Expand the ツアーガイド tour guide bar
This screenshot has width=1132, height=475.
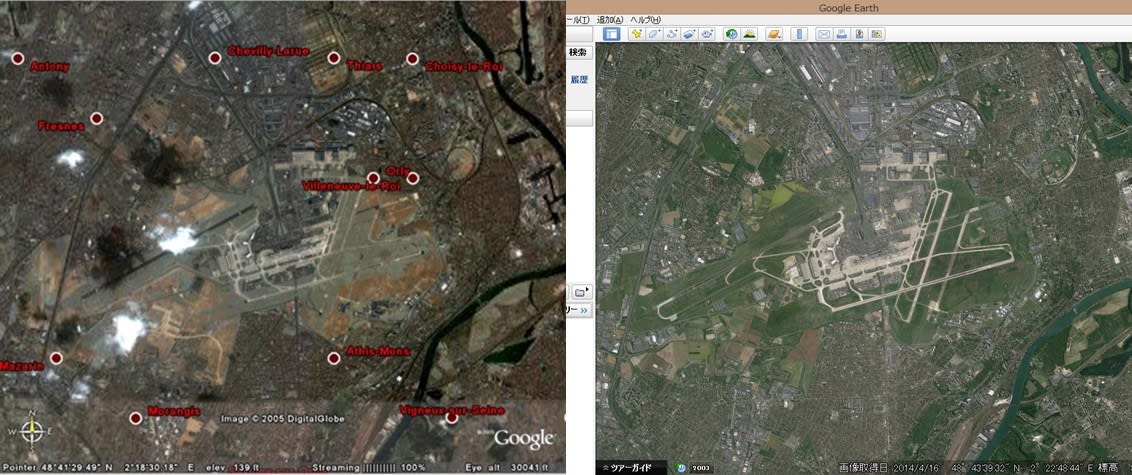(x=630, y=468)
